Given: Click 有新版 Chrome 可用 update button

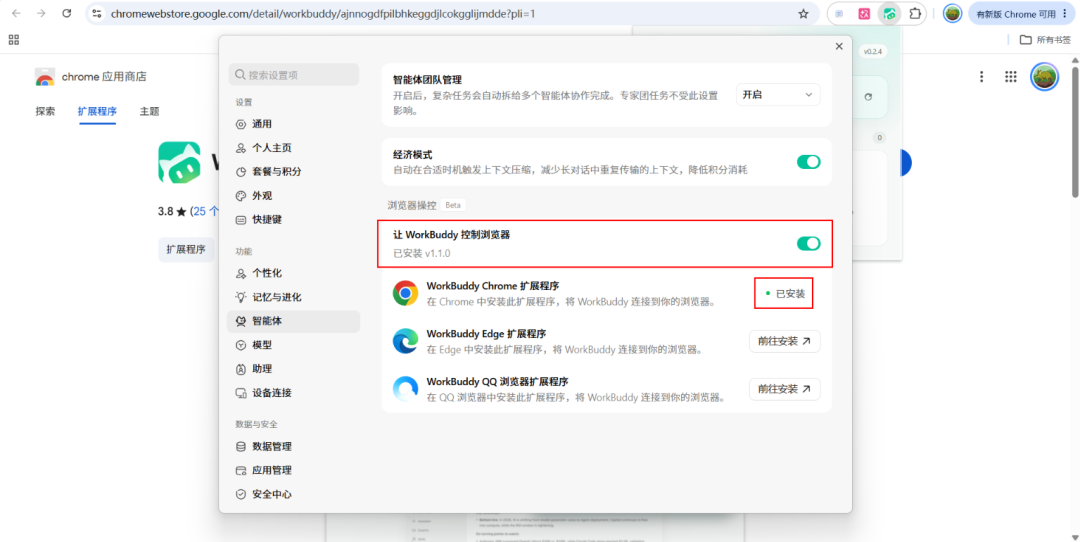Looking at the screenshot, I should (x=1020, y=14).
